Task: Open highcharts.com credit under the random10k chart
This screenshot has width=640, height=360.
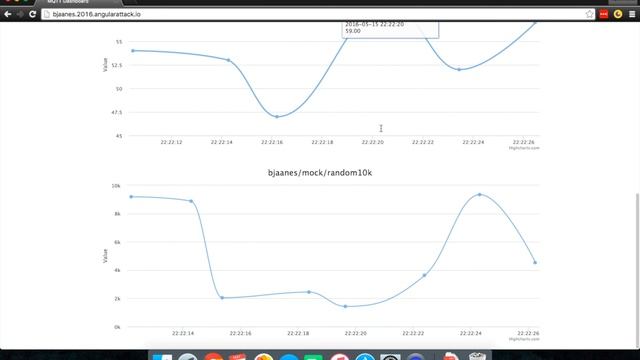Action: tap(524, 339)
